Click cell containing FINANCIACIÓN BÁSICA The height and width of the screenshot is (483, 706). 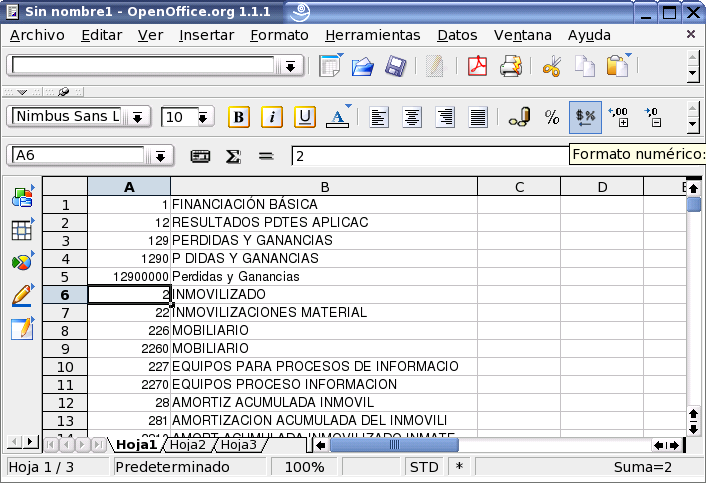[324, 204]
